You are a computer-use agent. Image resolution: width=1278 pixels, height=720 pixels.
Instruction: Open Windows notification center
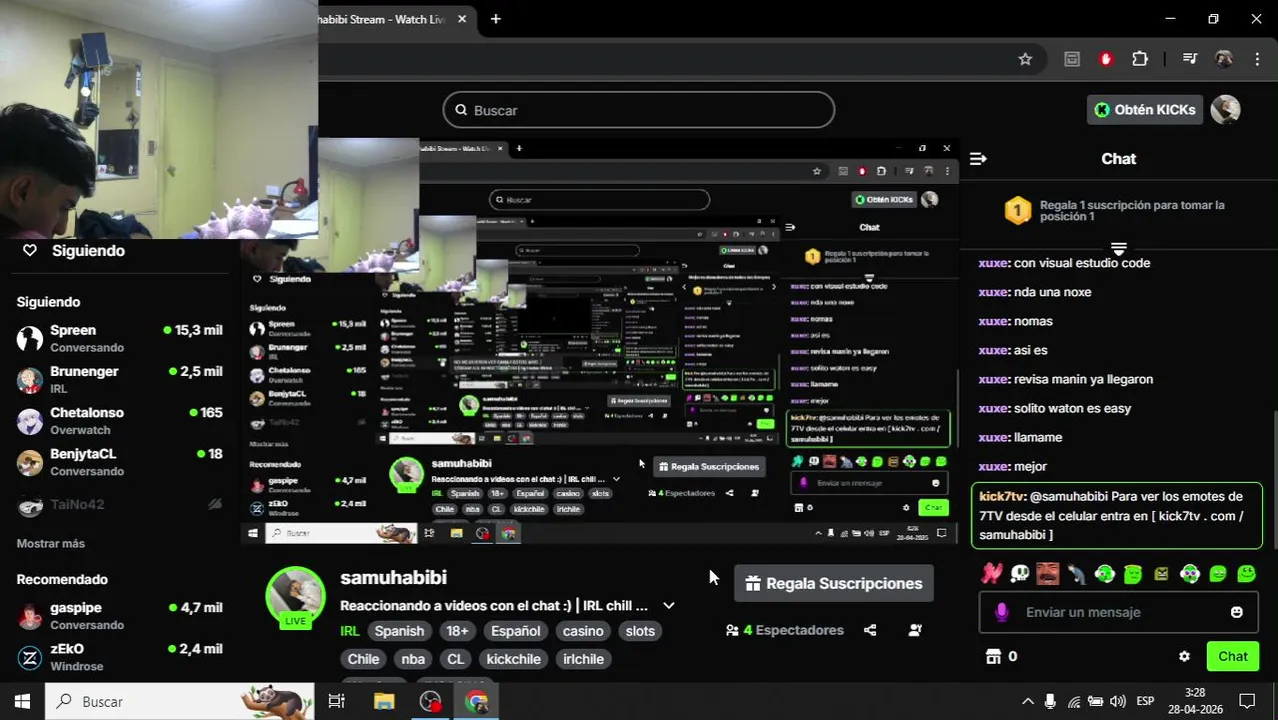pyautogui.click(x=1247, y=701)
